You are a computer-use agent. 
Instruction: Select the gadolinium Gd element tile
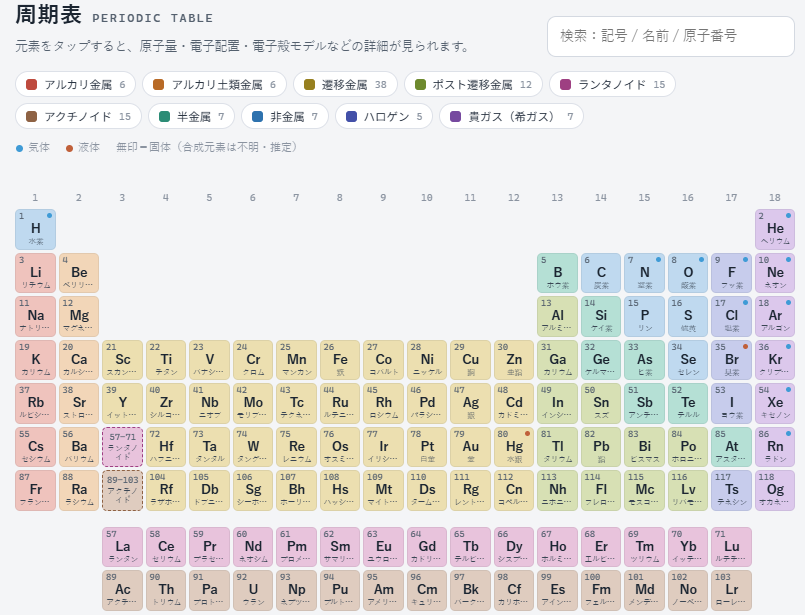[x=427, y=547]
